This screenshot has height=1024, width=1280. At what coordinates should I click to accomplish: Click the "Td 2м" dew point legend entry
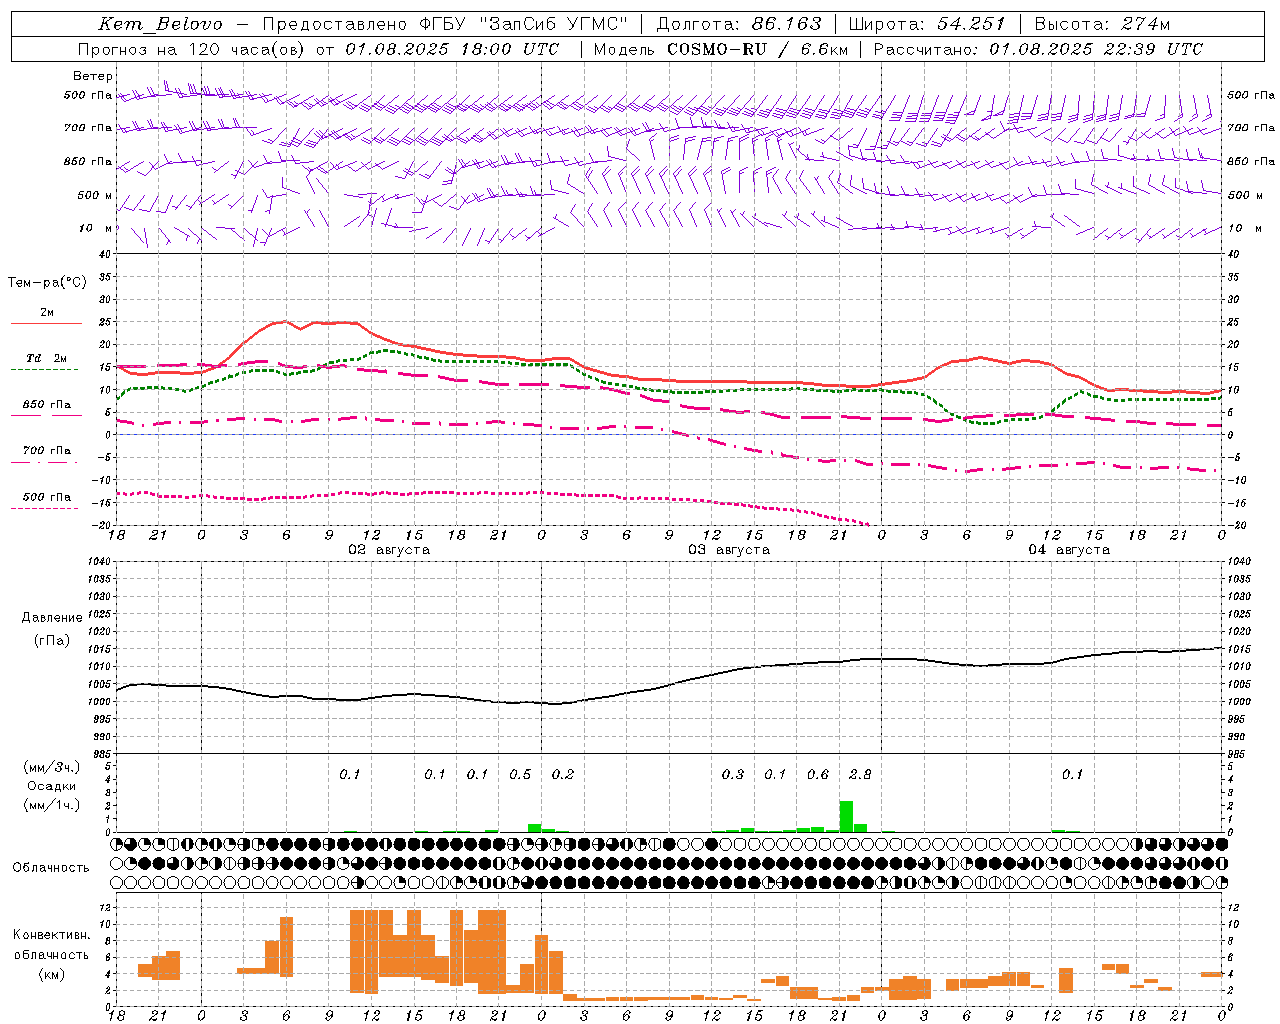click(x=47, y=358)
